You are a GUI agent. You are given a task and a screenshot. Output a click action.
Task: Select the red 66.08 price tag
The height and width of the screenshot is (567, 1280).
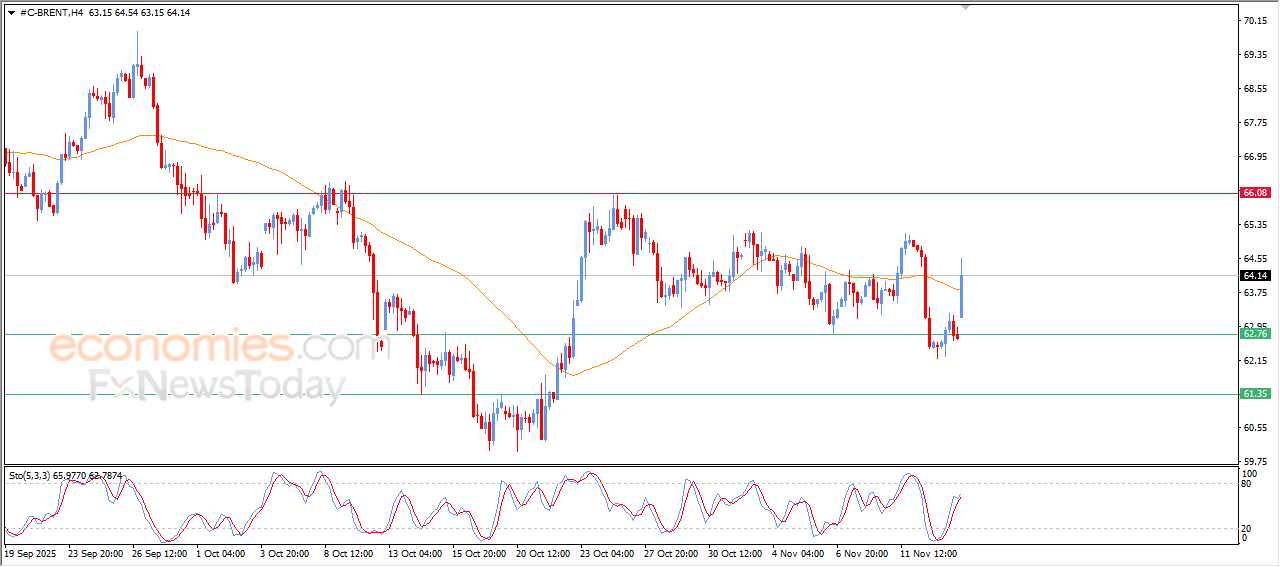1255,193
